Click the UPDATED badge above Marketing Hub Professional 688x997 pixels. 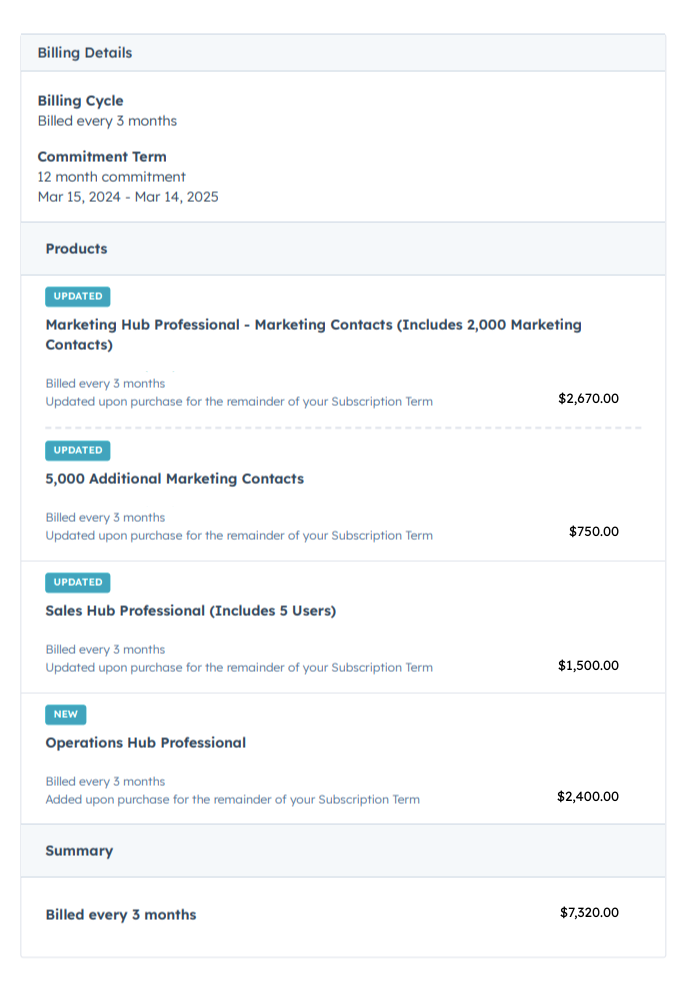[x=78, y=296]
